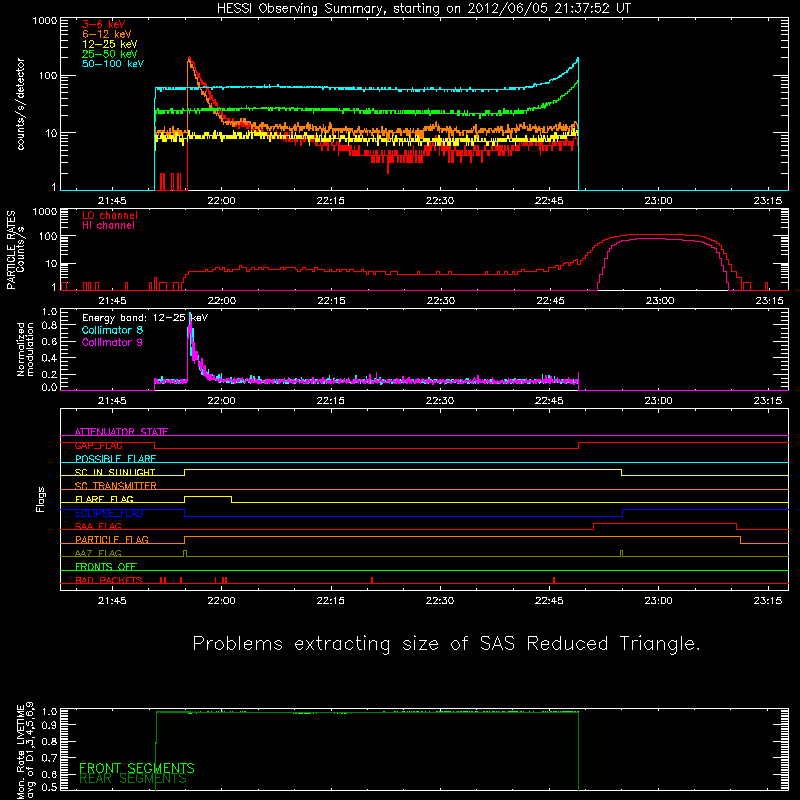Select the FLARE_FLAG label

click(104, 499)
